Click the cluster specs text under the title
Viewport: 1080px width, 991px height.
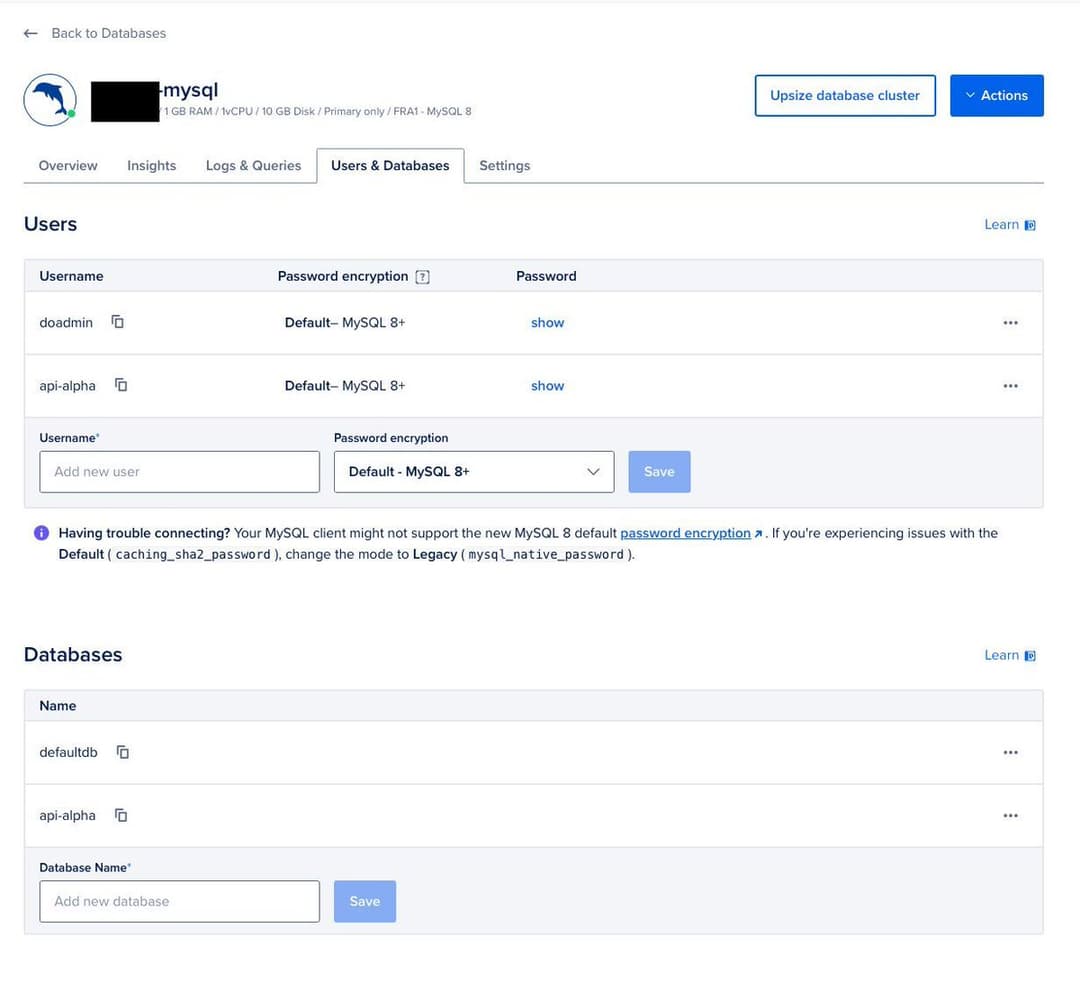[x=317, y=112]
